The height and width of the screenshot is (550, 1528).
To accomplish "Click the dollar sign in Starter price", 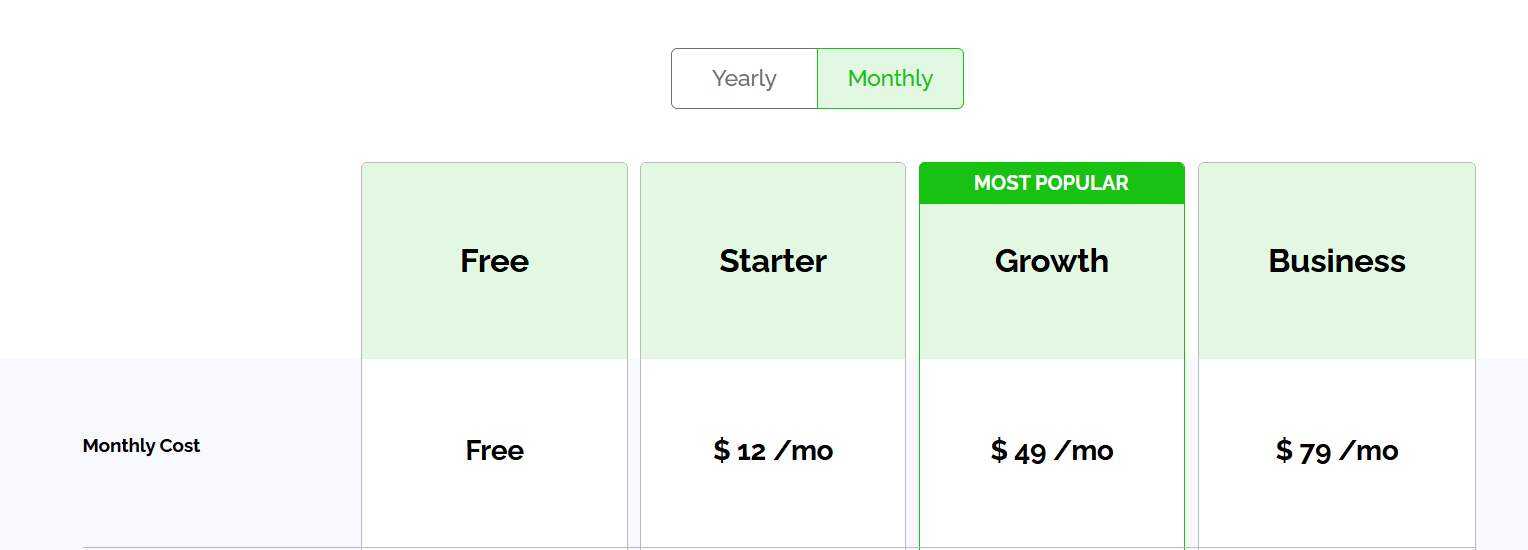I will (x=721, y=451).
